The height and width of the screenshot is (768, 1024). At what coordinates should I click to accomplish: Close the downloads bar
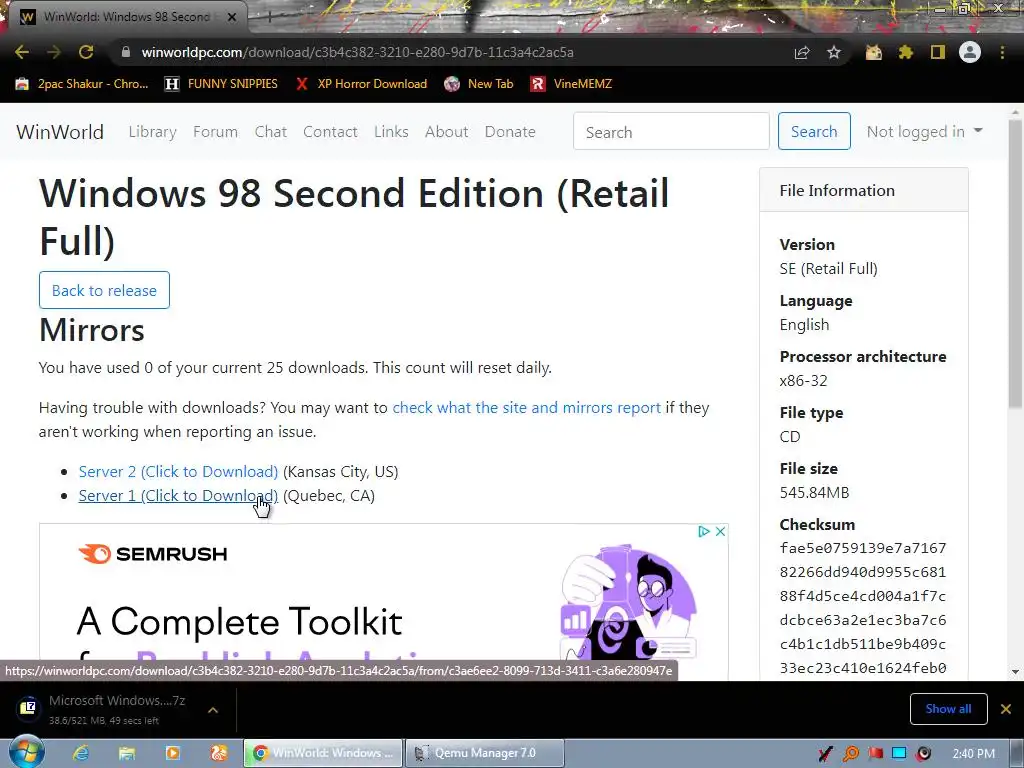pos(1006,709)
